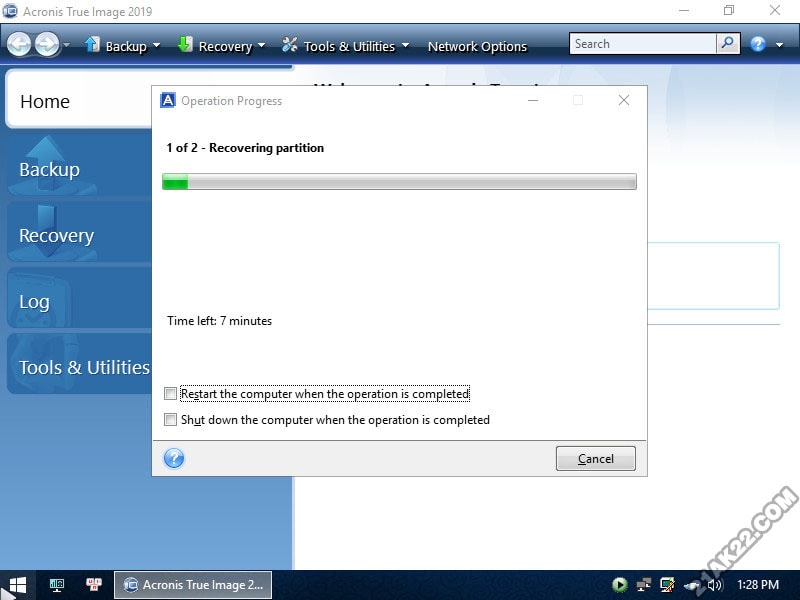Click the Operation Progress dialog title icon

coord(168,100)
